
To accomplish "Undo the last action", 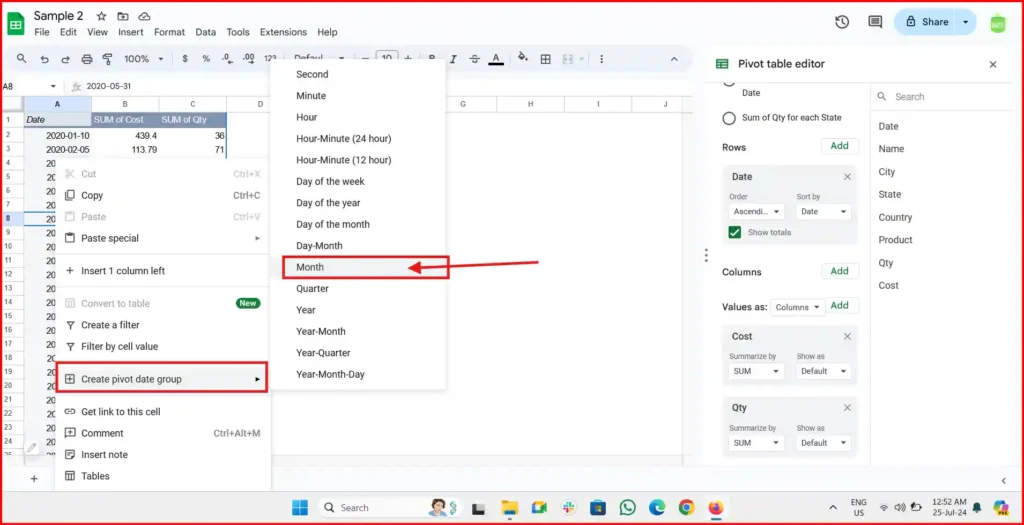I will pyautogui.click(x=44, y=59).
